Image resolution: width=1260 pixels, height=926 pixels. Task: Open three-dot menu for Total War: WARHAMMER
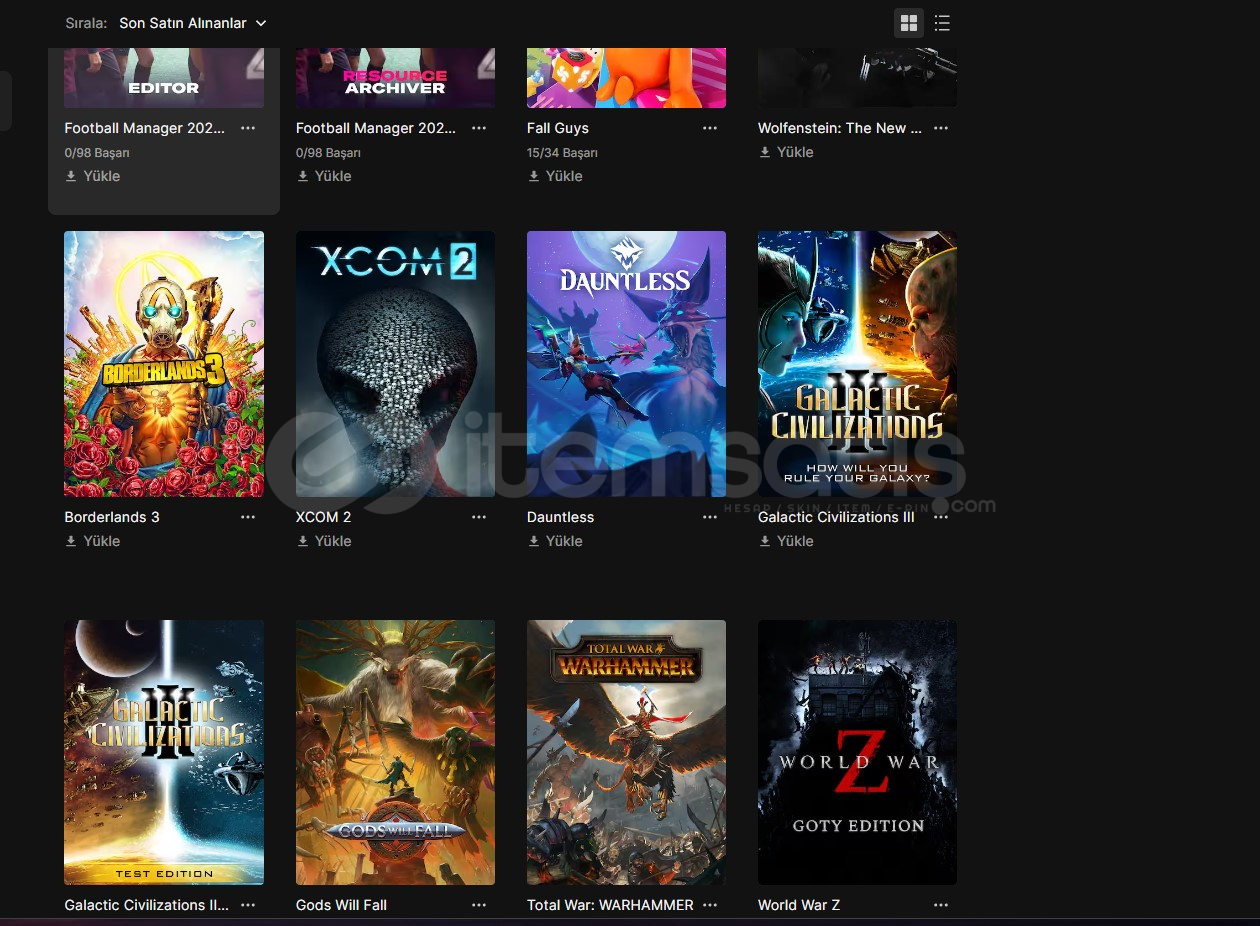[x=710, y=905]
